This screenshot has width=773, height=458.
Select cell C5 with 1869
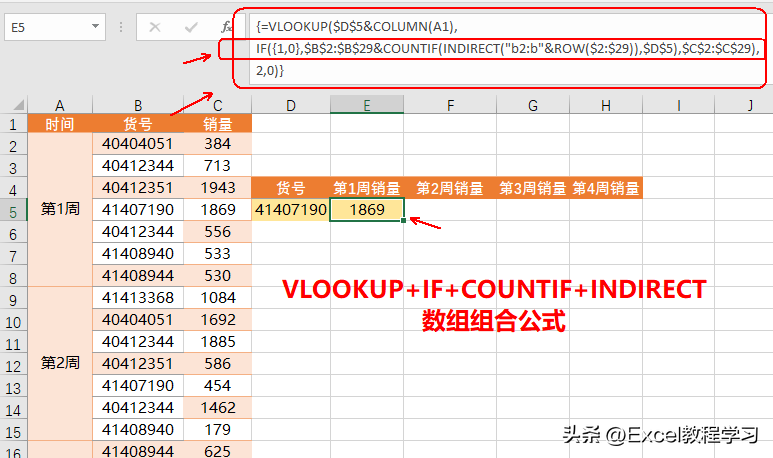(217, 210)
